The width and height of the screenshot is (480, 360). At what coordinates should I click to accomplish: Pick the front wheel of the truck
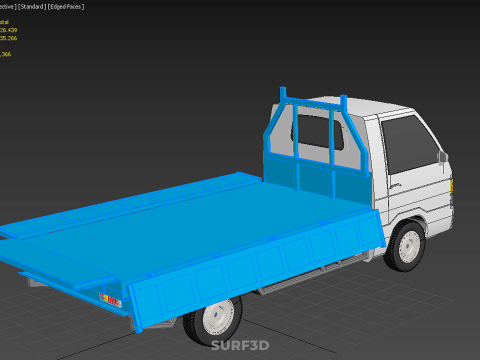[405, 246]
